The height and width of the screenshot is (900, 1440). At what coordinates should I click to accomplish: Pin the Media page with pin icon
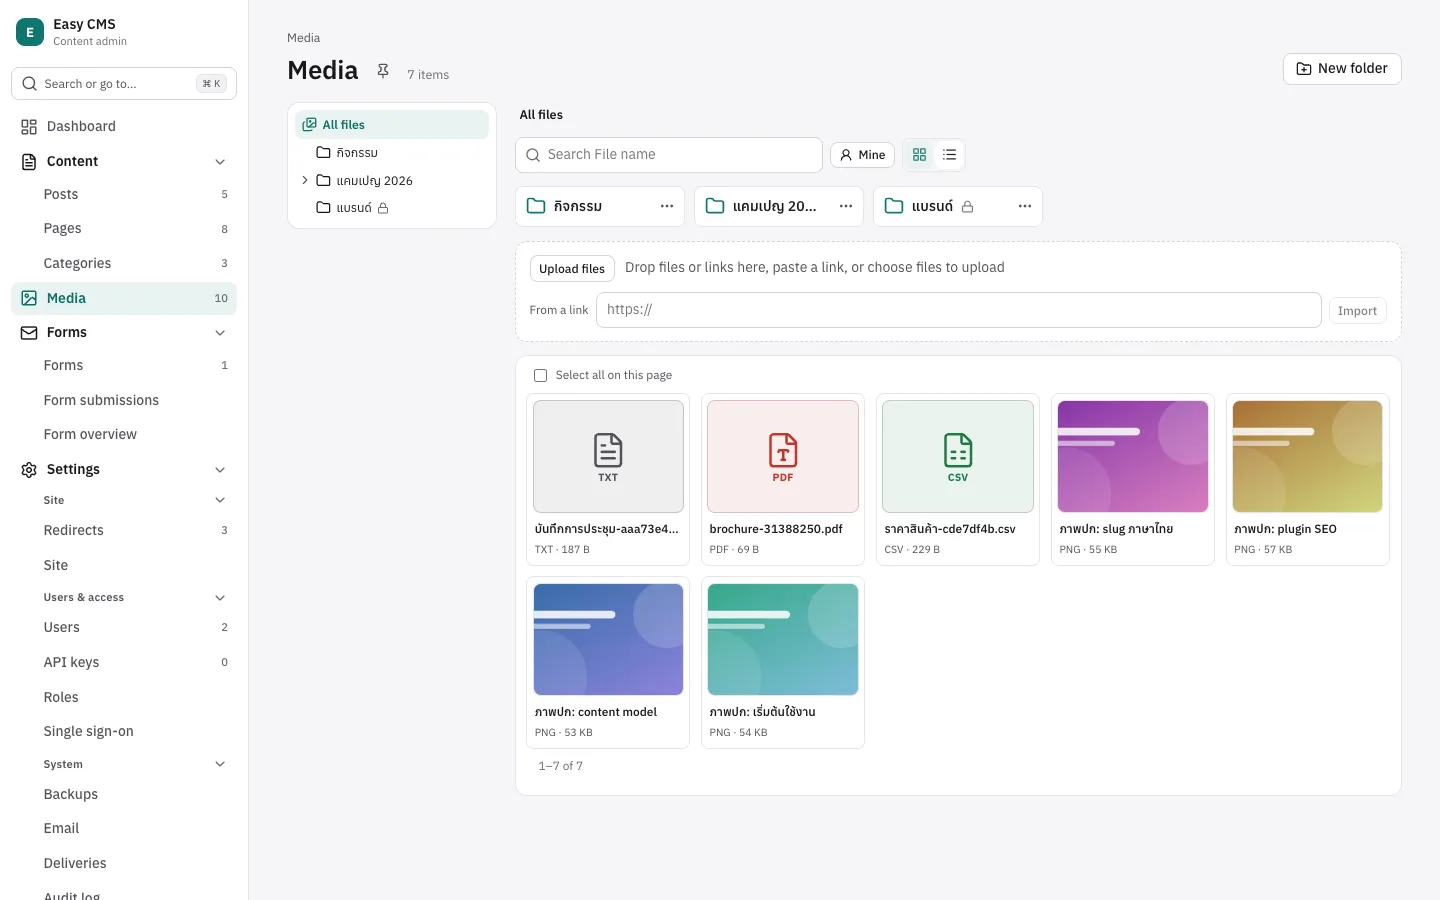click(x=383, y=71)
